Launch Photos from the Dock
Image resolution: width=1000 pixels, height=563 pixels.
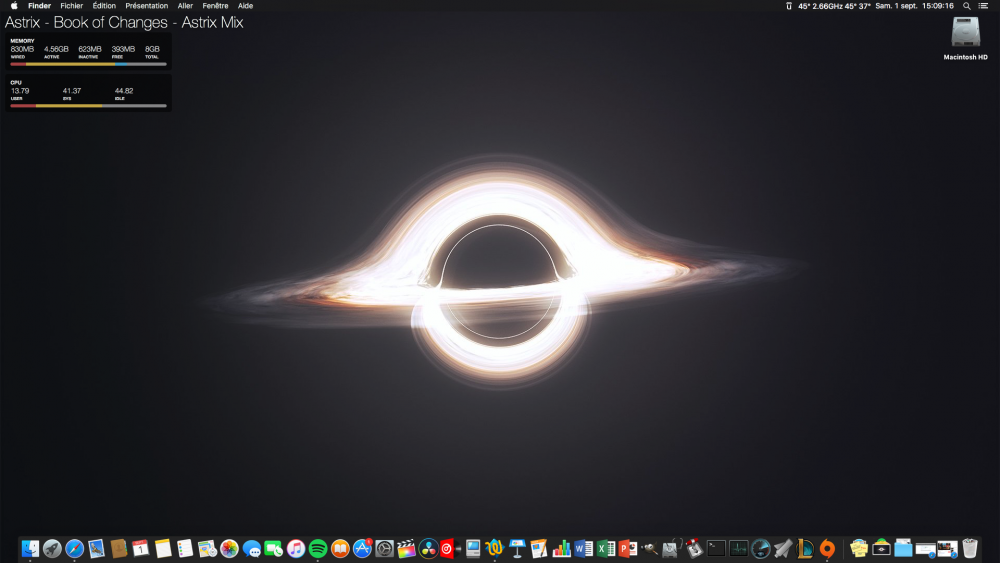[229, 548]
